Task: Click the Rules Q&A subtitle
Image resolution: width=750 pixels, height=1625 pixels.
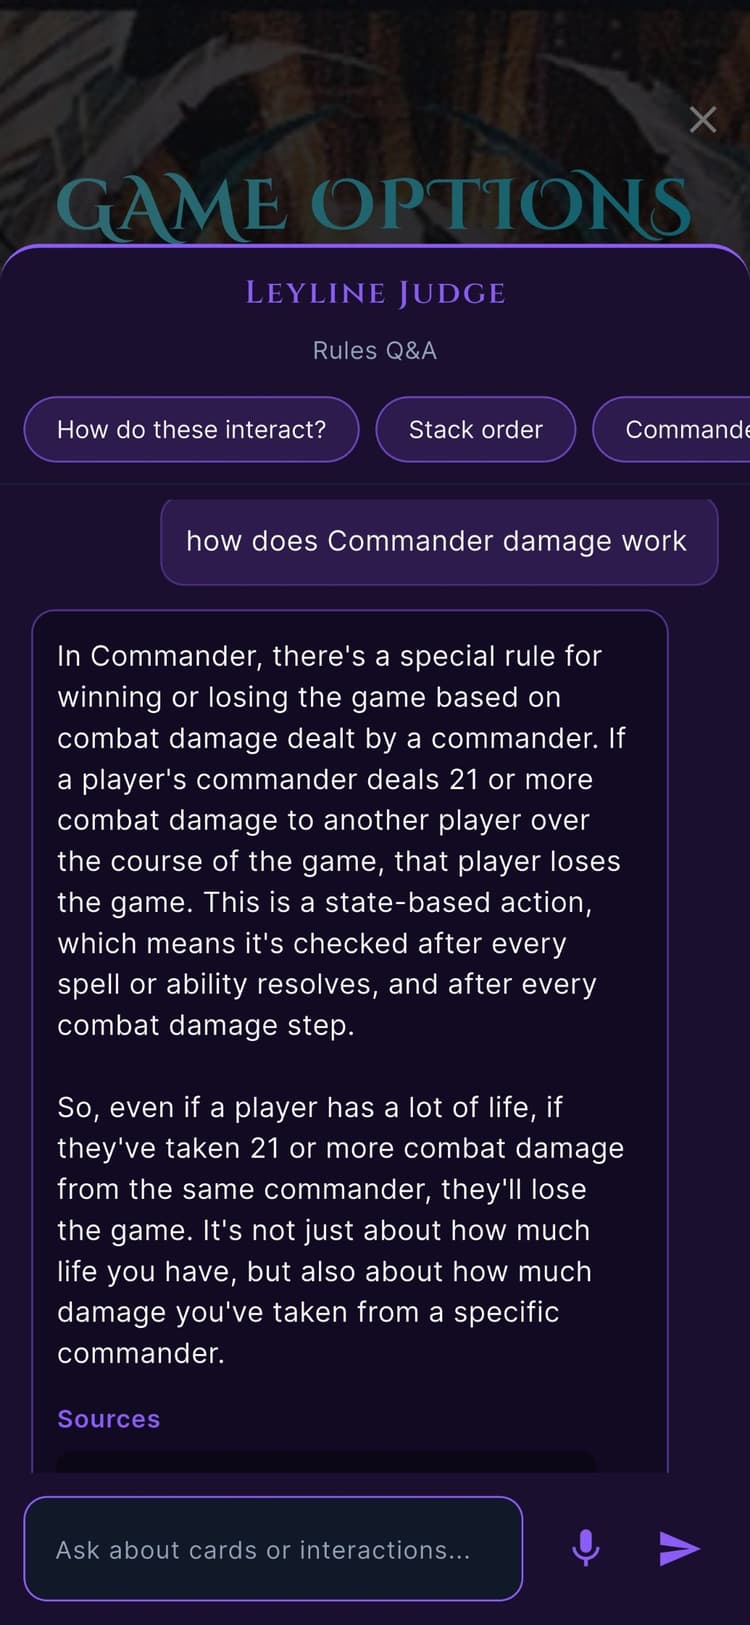Action: point(375,351)
